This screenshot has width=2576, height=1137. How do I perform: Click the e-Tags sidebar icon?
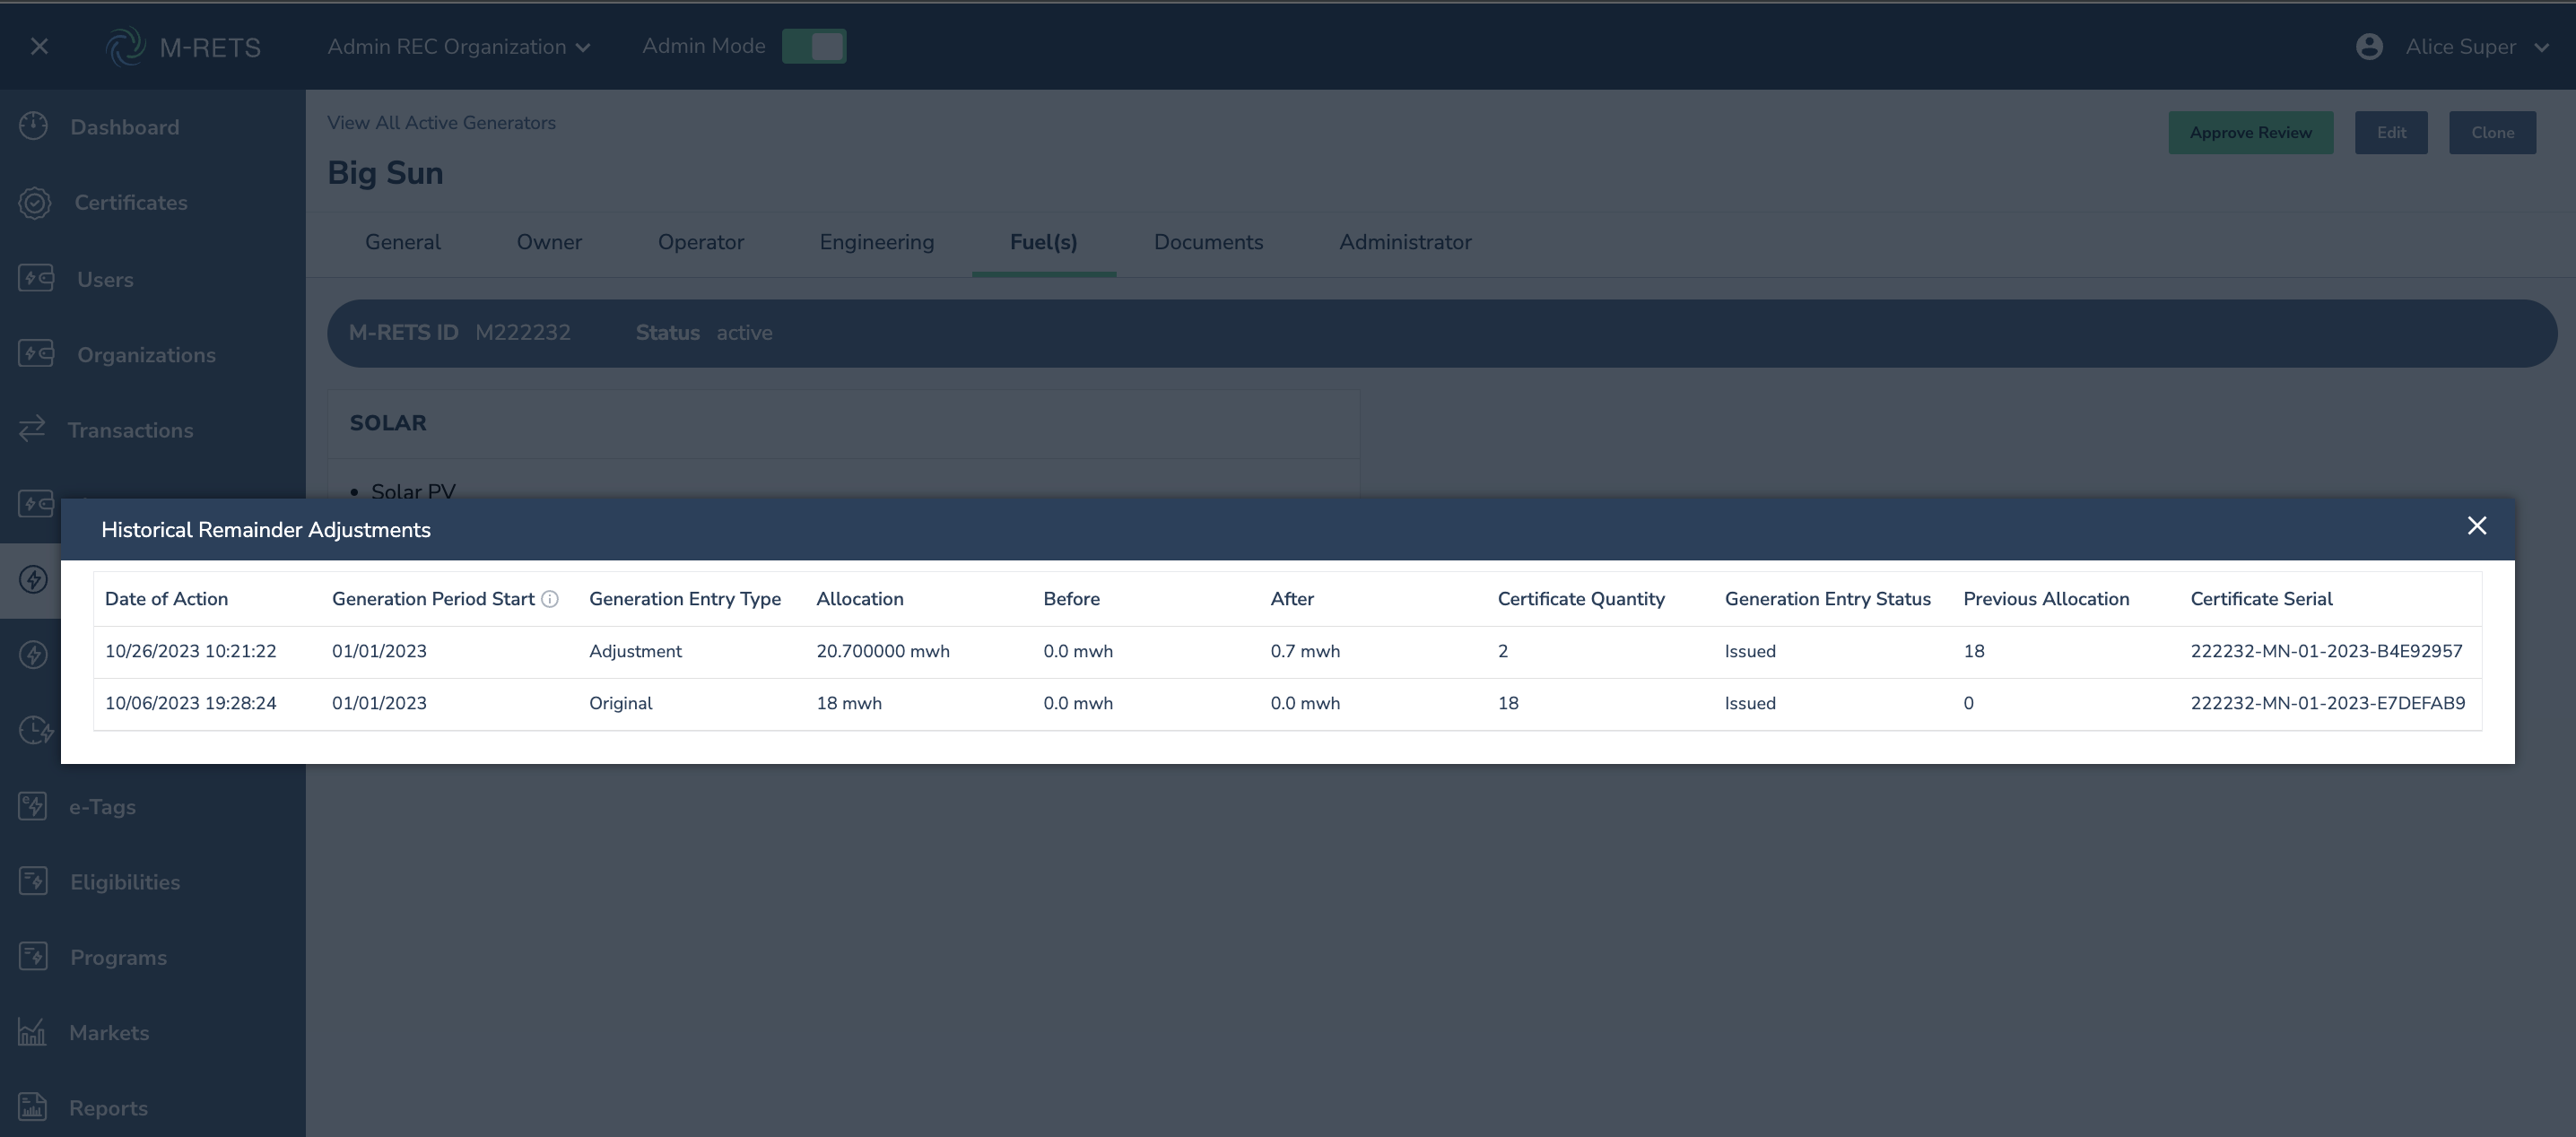click(32, 806)
